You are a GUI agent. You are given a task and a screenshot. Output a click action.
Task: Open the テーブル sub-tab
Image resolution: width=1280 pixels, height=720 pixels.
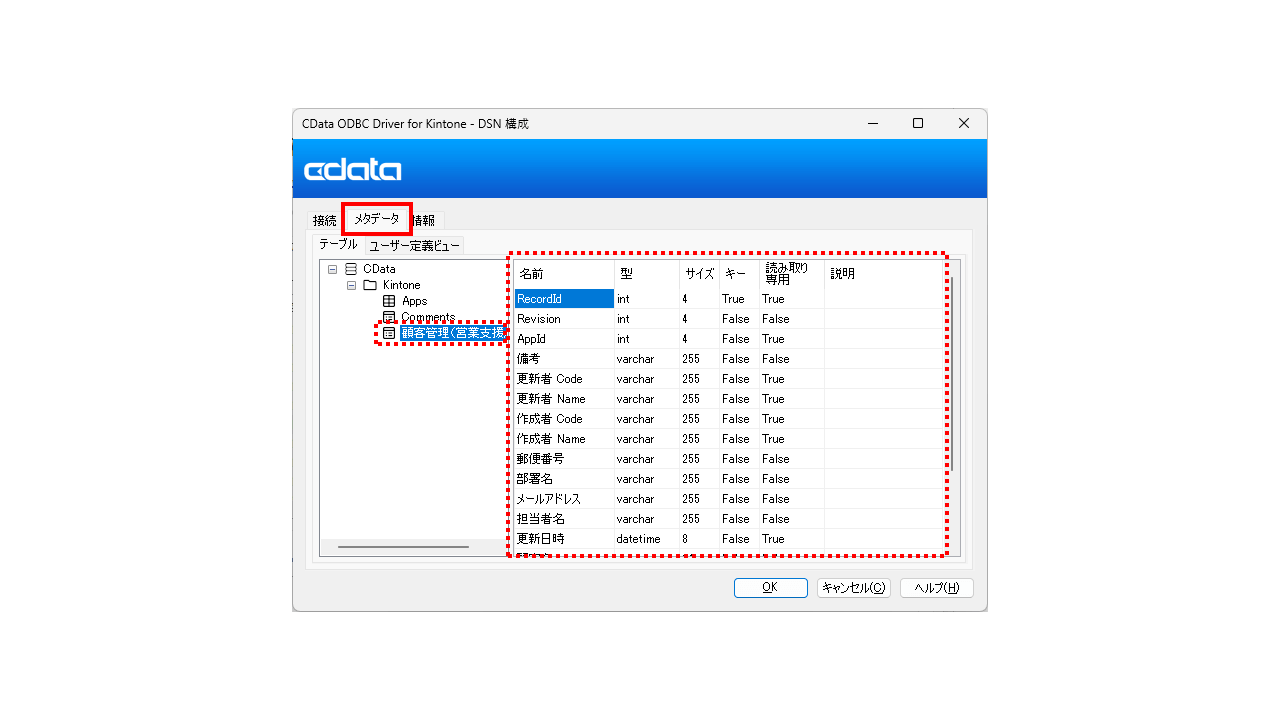click(x=338, y=244)
